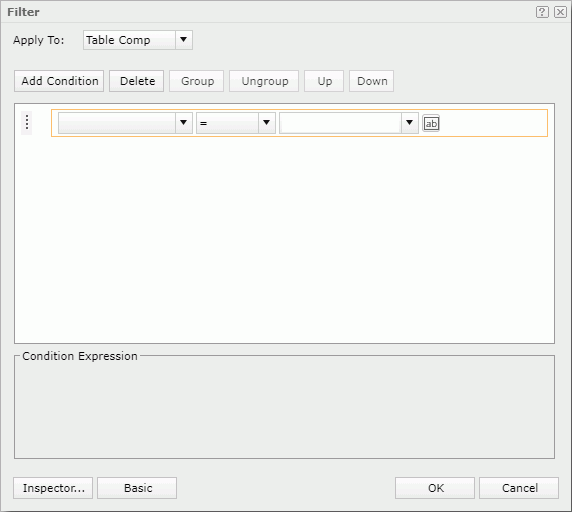Click inside the condition value input field

click(340, 123)
